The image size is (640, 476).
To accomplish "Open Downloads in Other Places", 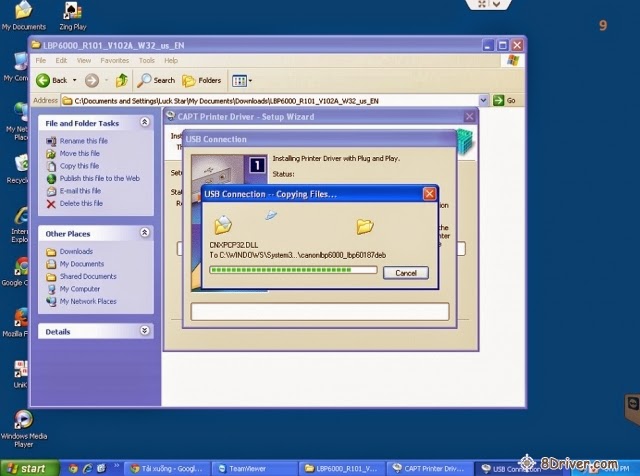I will click(x=76, y=251).
